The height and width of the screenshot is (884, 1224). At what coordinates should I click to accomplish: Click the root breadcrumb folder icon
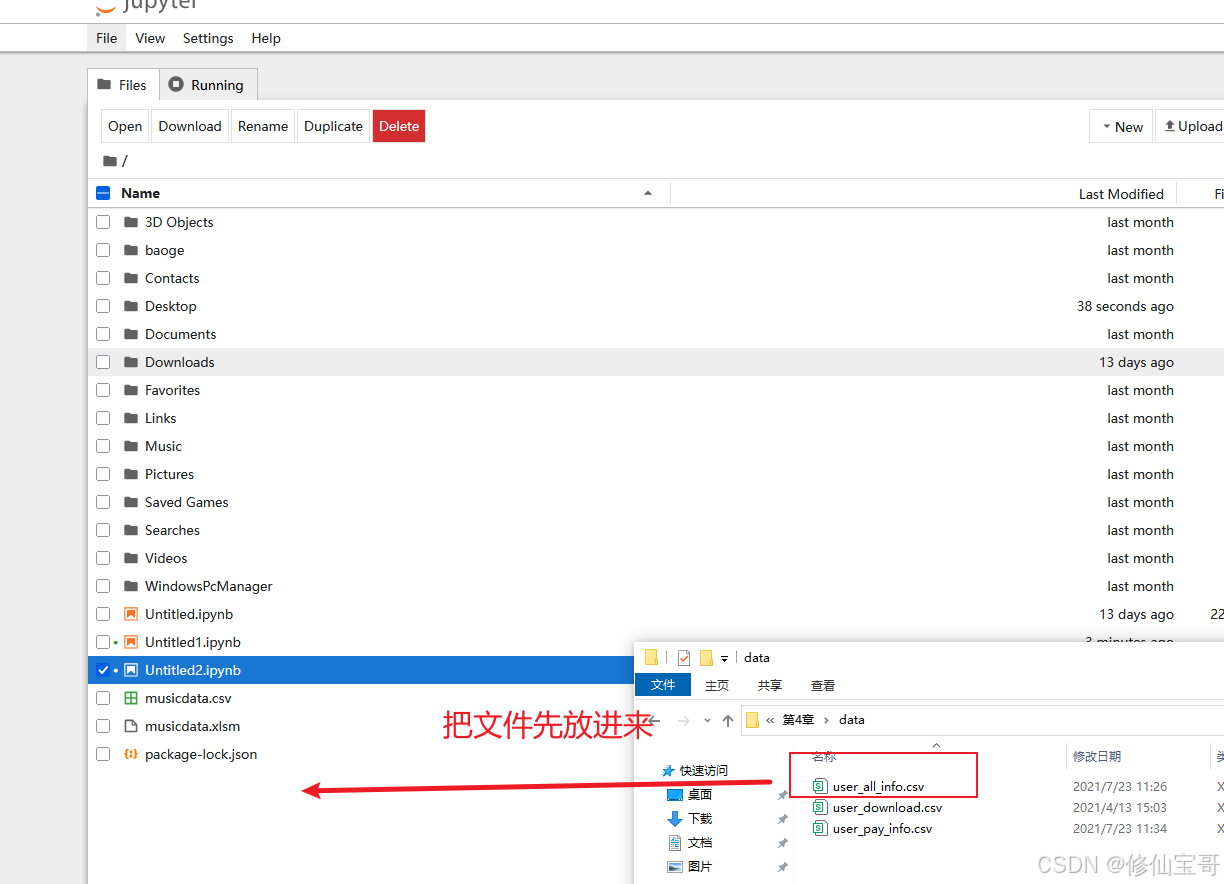point(109,160)
